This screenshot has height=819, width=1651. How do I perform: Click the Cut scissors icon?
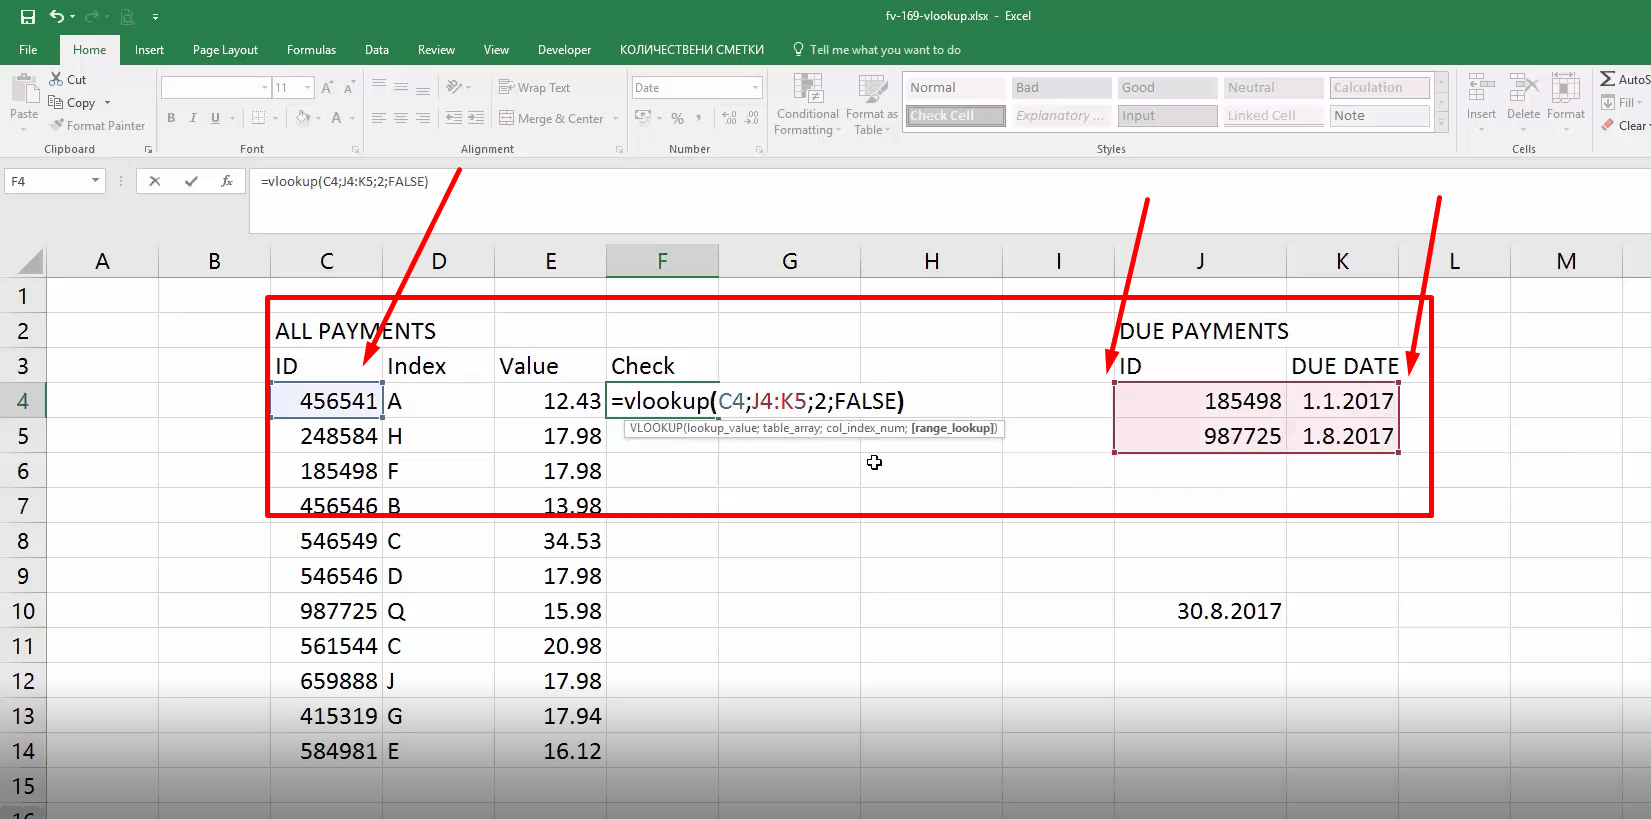point(56,79)
